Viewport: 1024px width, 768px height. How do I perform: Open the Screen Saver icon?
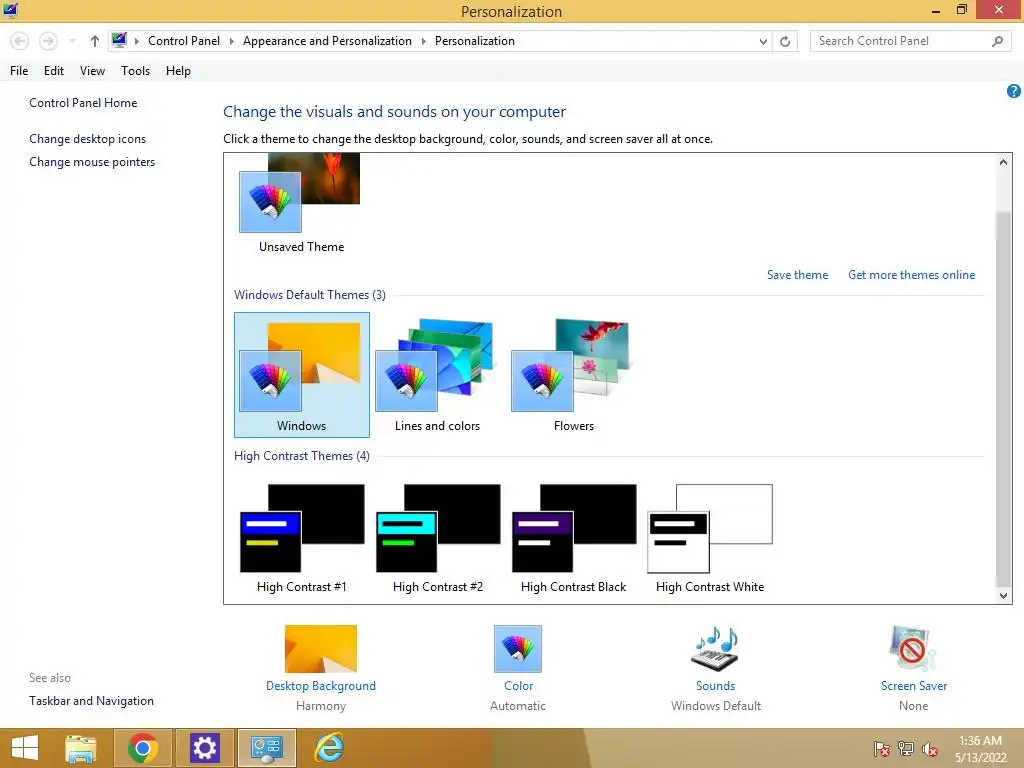913,648
